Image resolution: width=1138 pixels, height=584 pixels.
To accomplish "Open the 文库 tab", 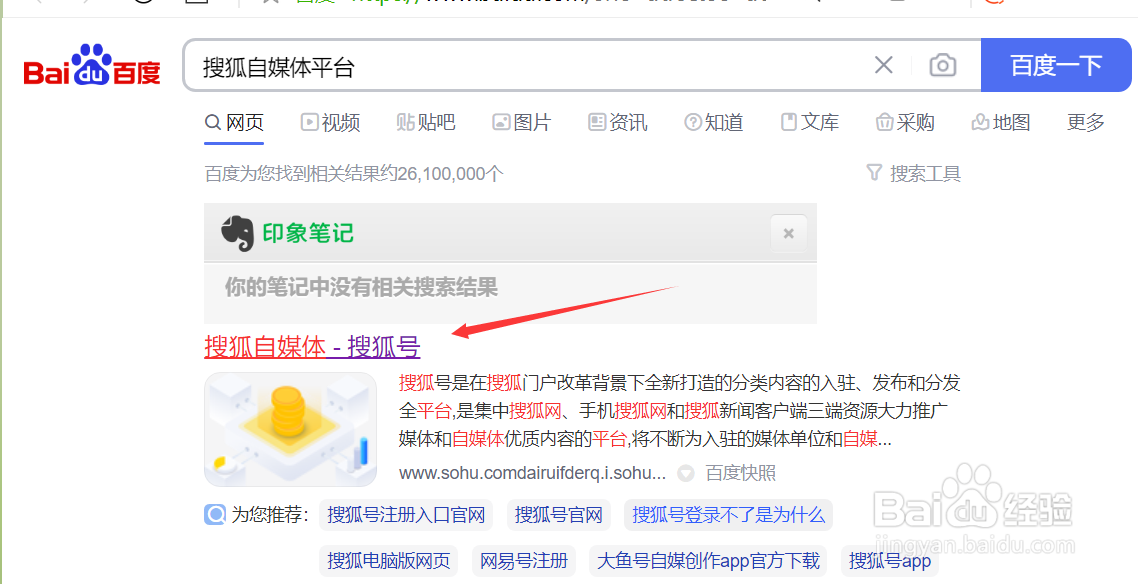I will [809, 123].
